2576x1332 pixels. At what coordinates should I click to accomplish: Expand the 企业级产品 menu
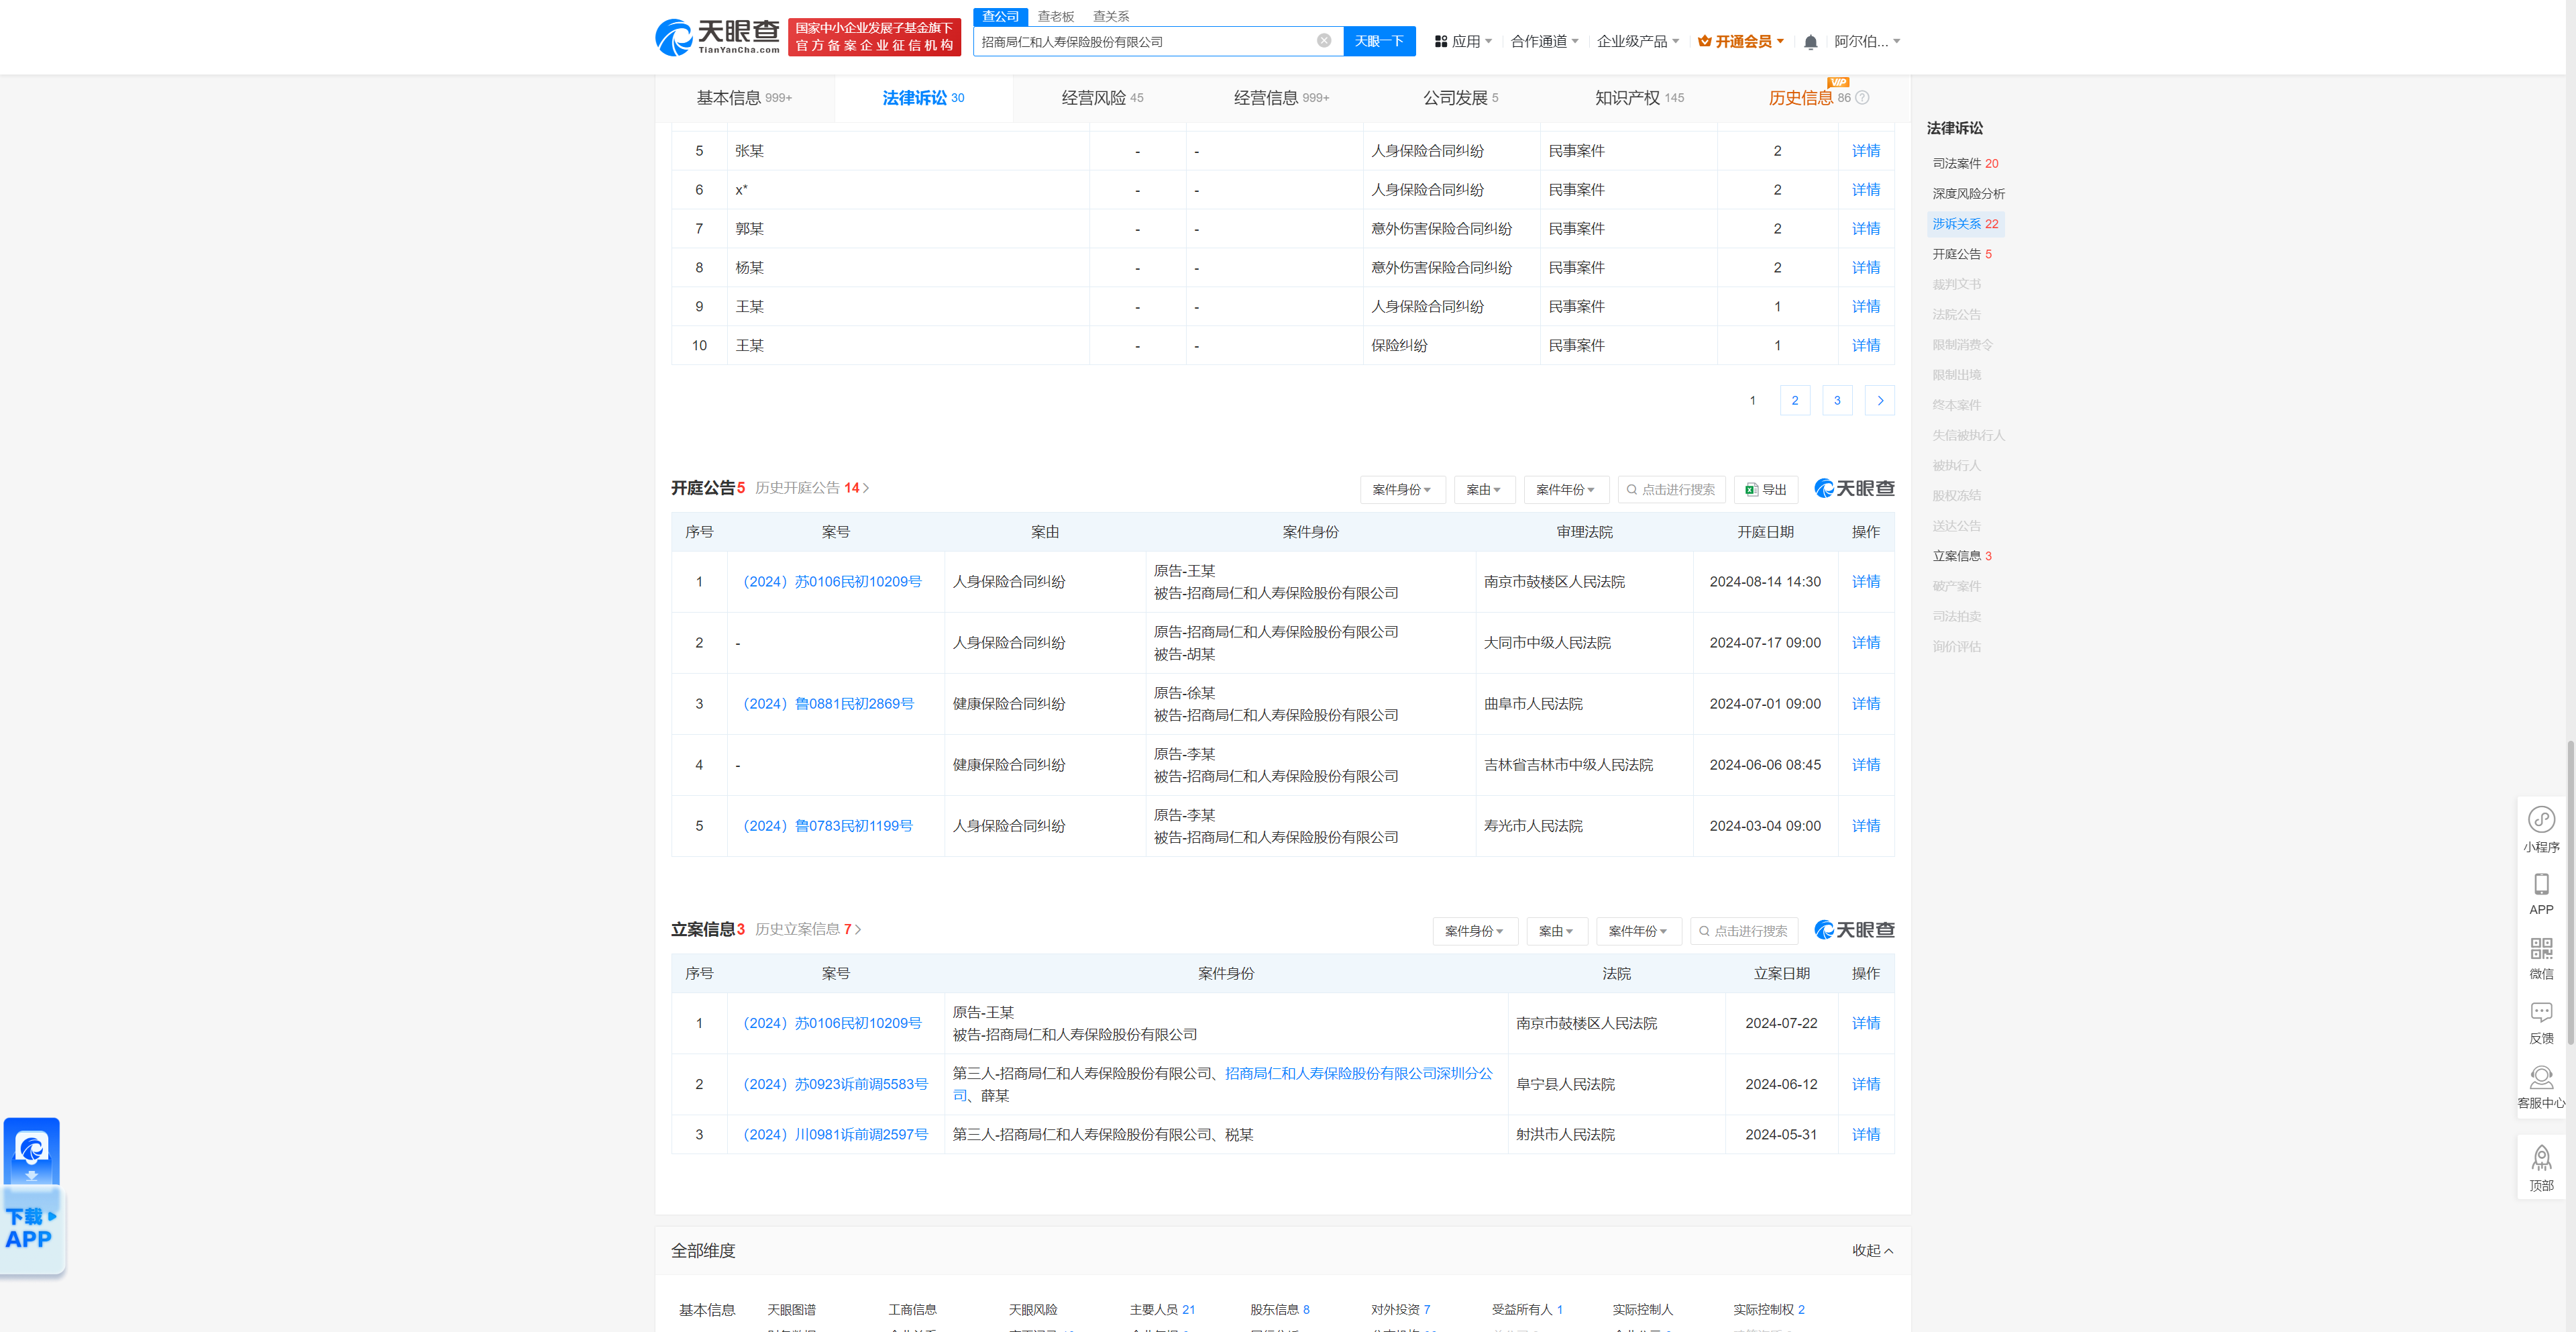(1637, 42)
